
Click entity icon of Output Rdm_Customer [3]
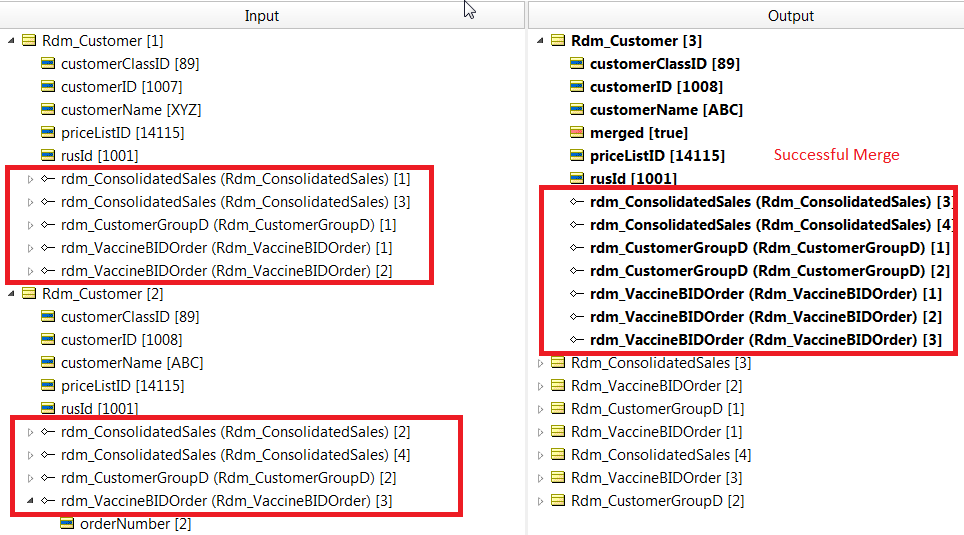[558, 40]
